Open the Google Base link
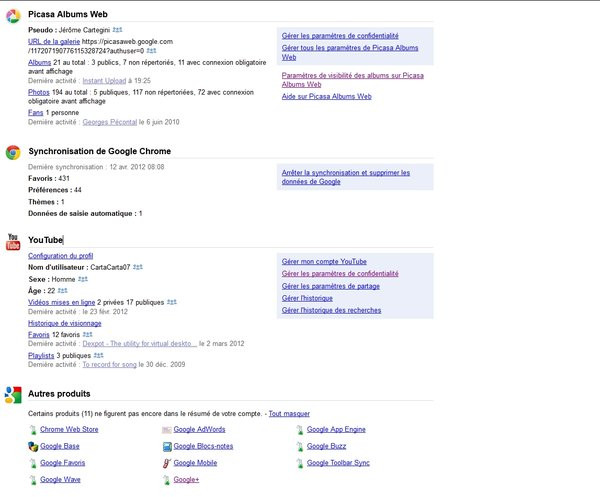 click(60, 446)
